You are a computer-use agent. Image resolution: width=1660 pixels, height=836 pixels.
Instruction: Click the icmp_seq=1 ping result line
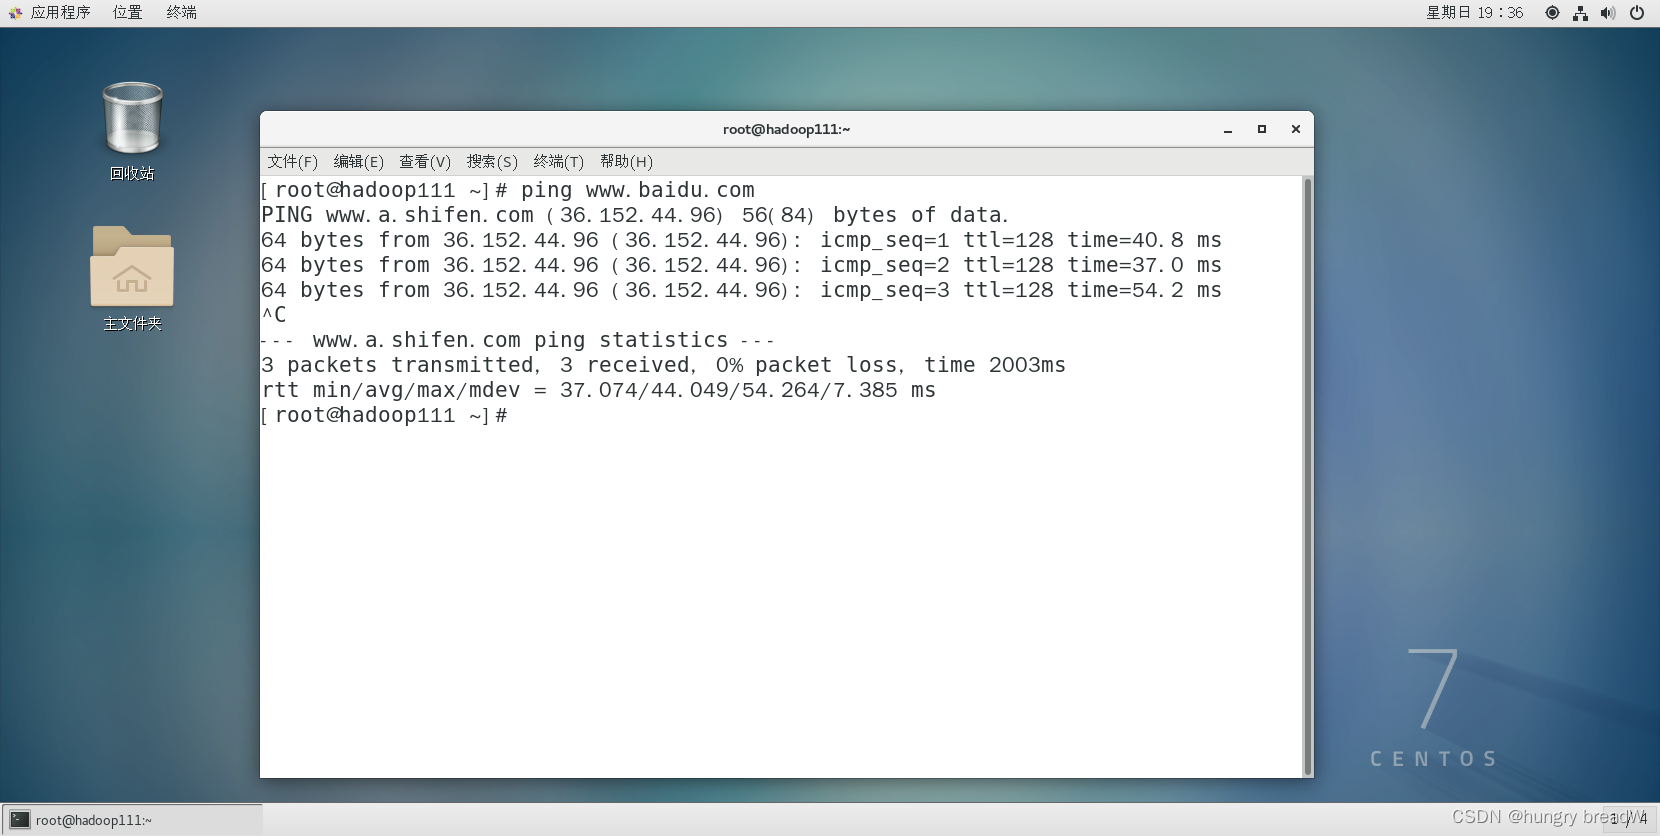741,240
